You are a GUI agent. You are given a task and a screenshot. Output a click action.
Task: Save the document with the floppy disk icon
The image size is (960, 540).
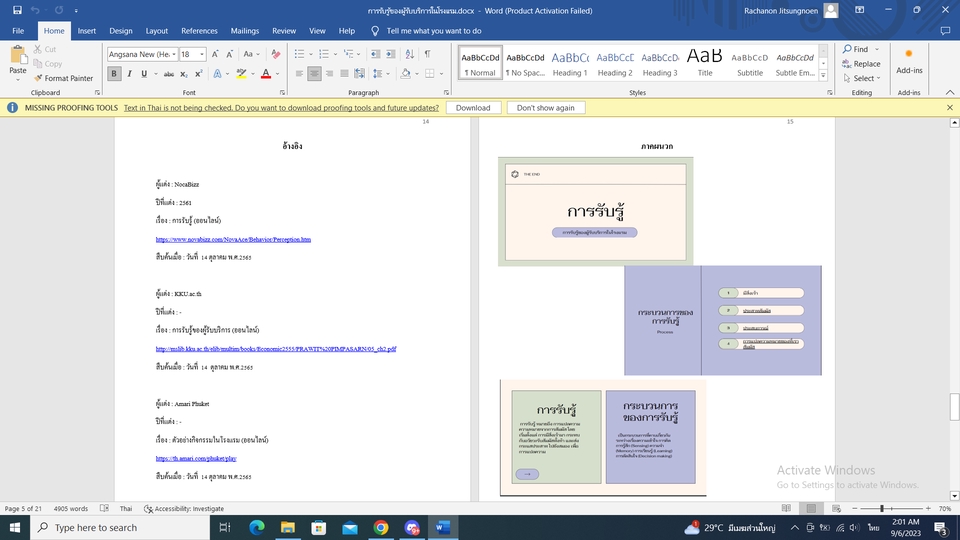click(x=17, y=10)
